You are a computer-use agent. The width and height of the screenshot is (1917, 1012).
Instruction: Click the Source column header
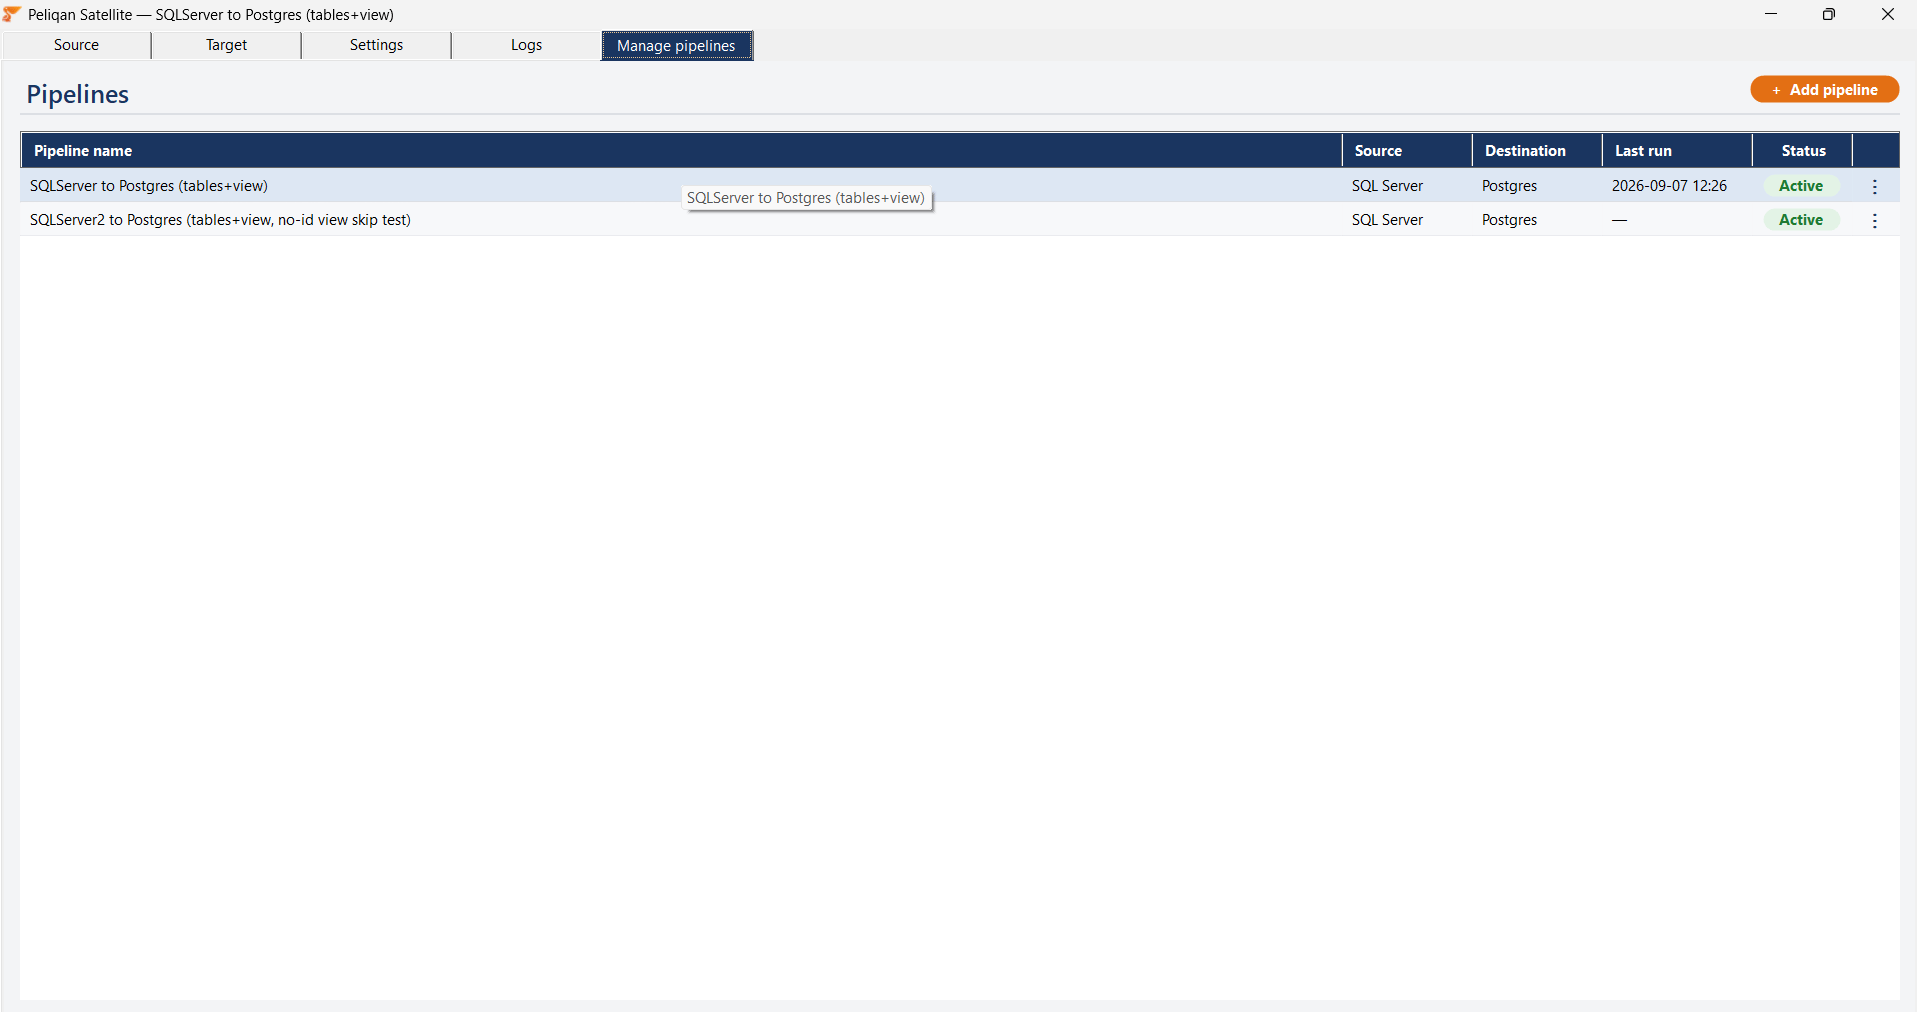1407,150
